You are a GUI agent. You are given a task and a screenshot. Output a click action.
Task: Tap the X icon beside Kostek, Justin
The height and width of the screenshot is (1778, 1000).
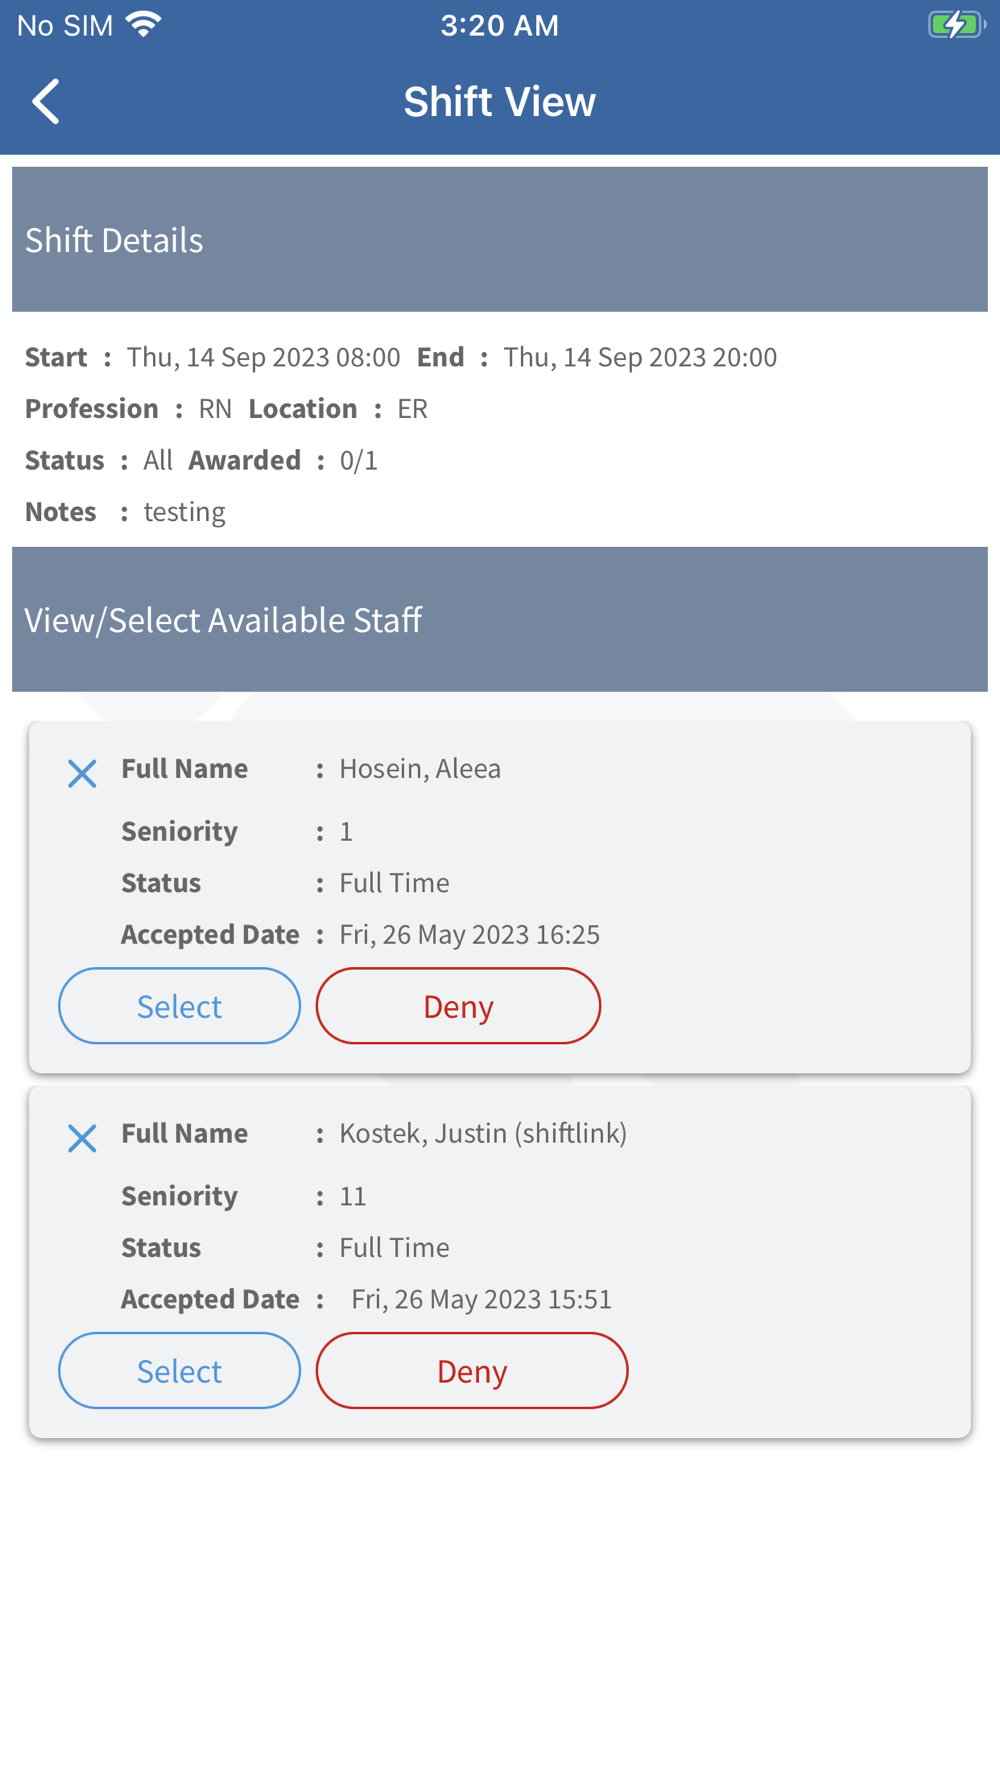point(82,1138)
